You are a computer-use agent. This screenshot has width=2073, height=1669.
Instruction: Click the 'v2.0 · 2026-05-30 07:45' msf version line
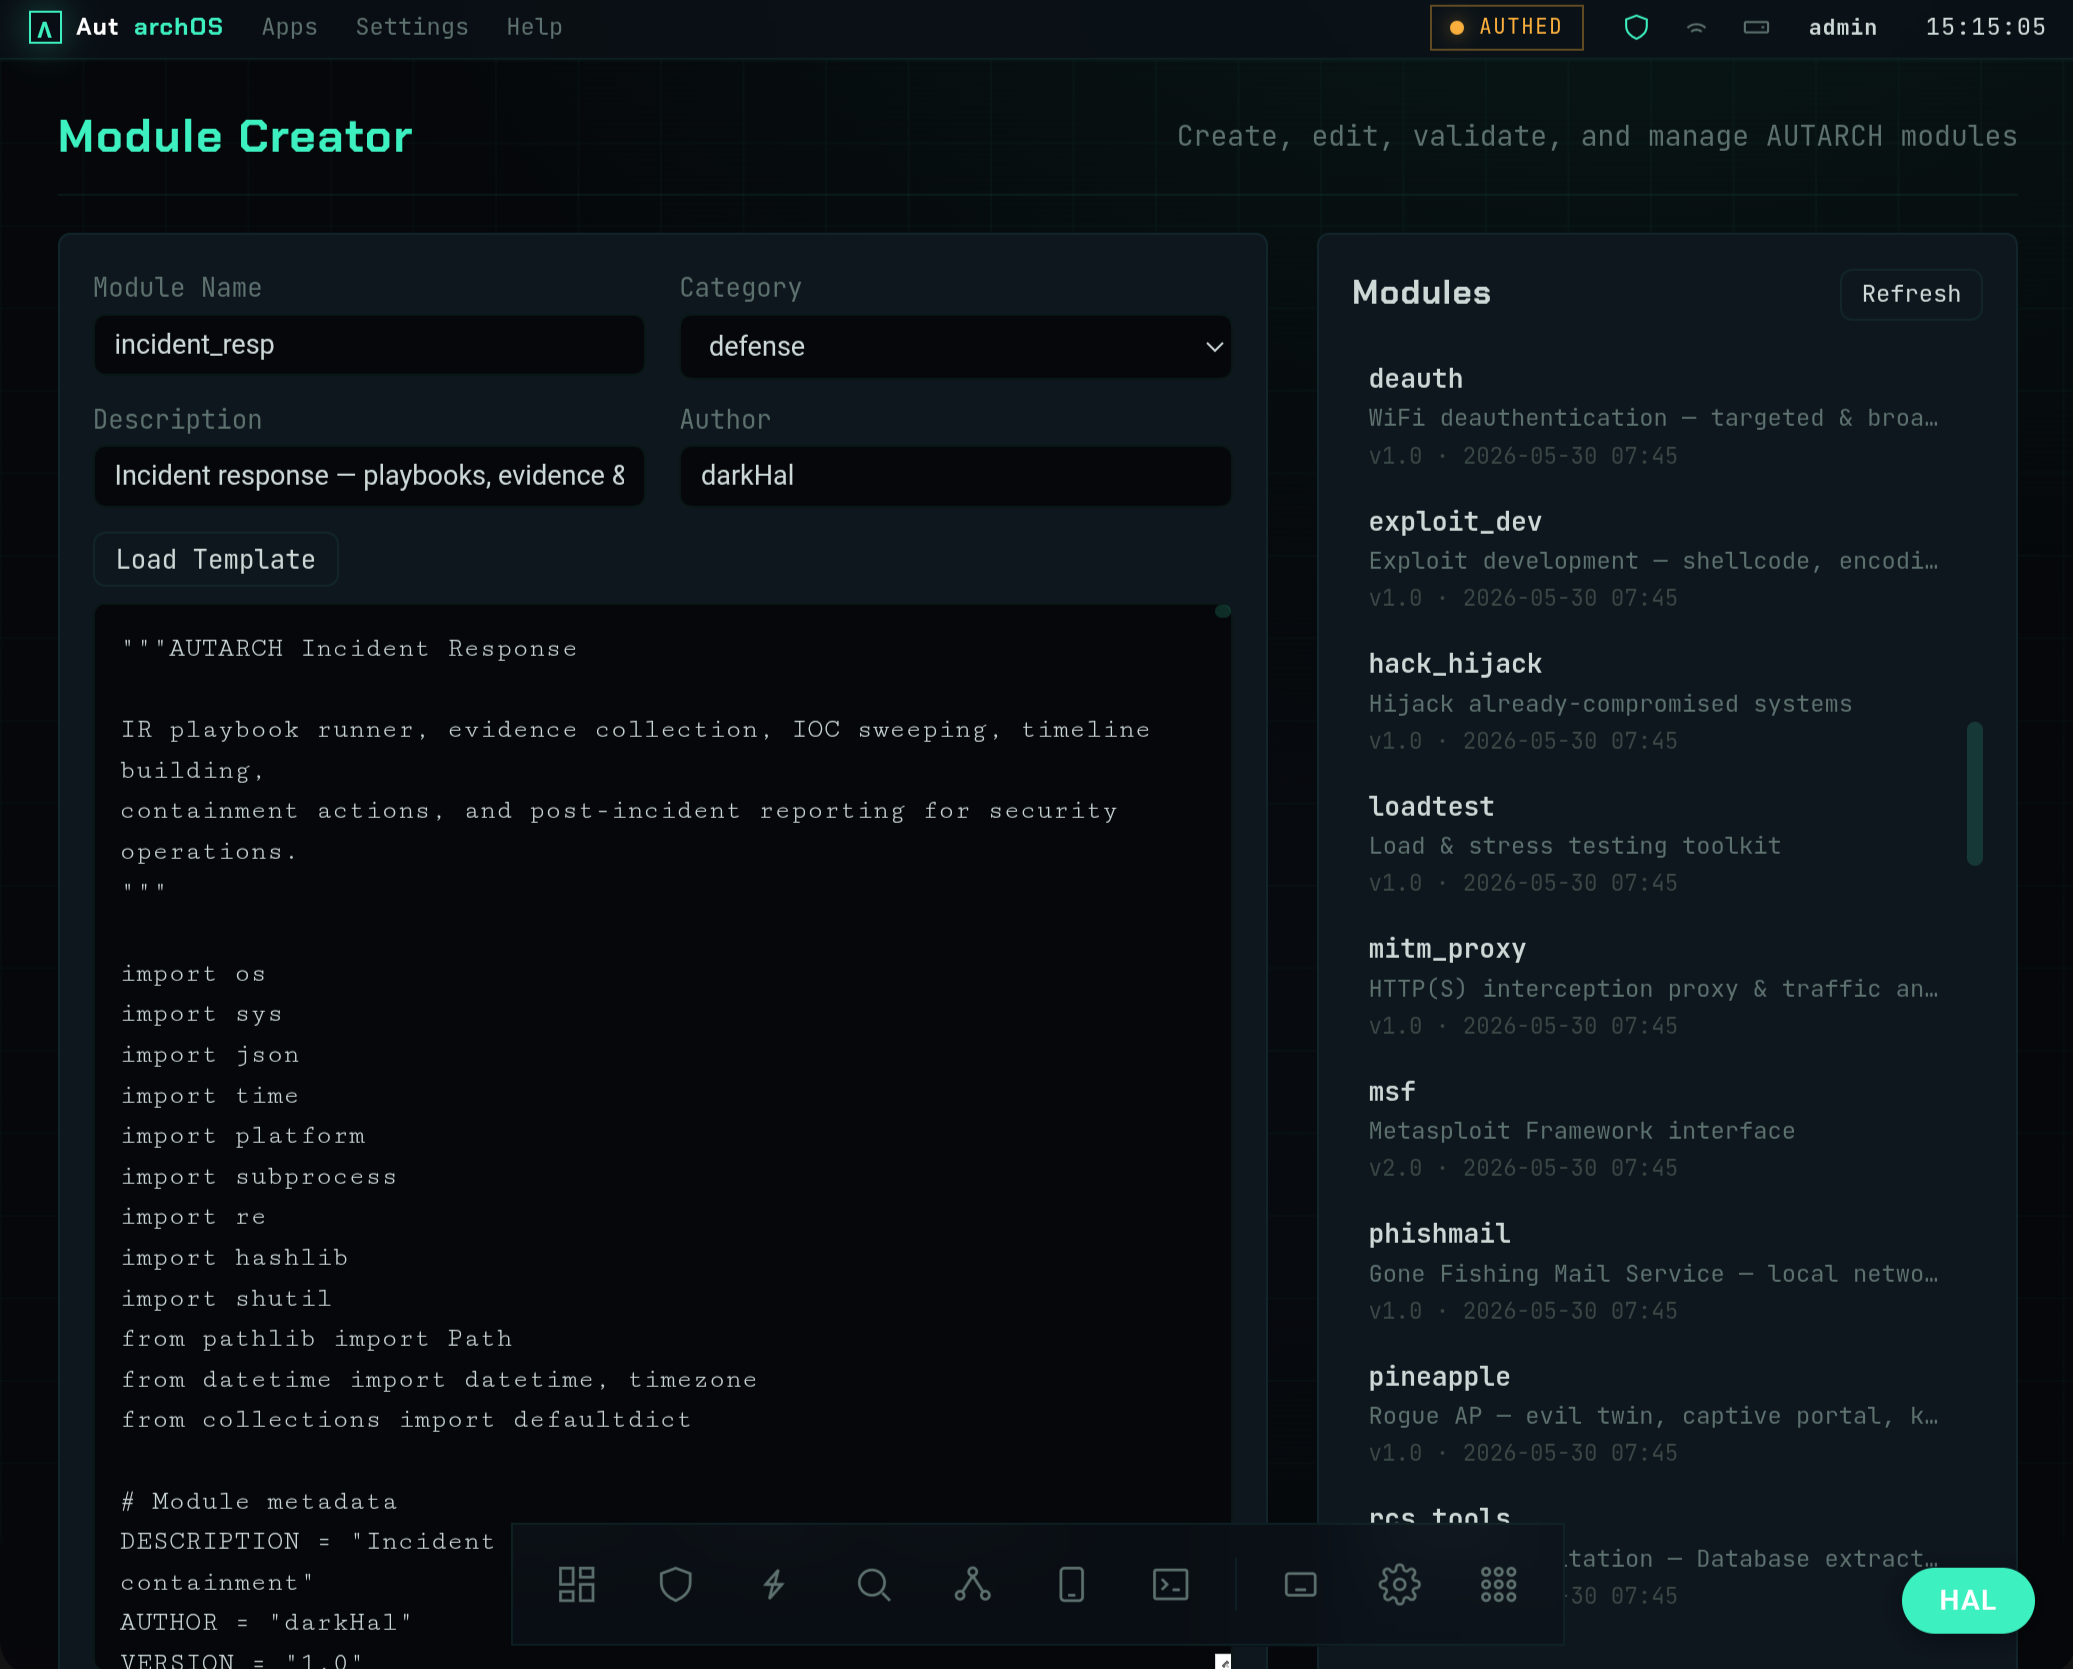point(1522,1168)
